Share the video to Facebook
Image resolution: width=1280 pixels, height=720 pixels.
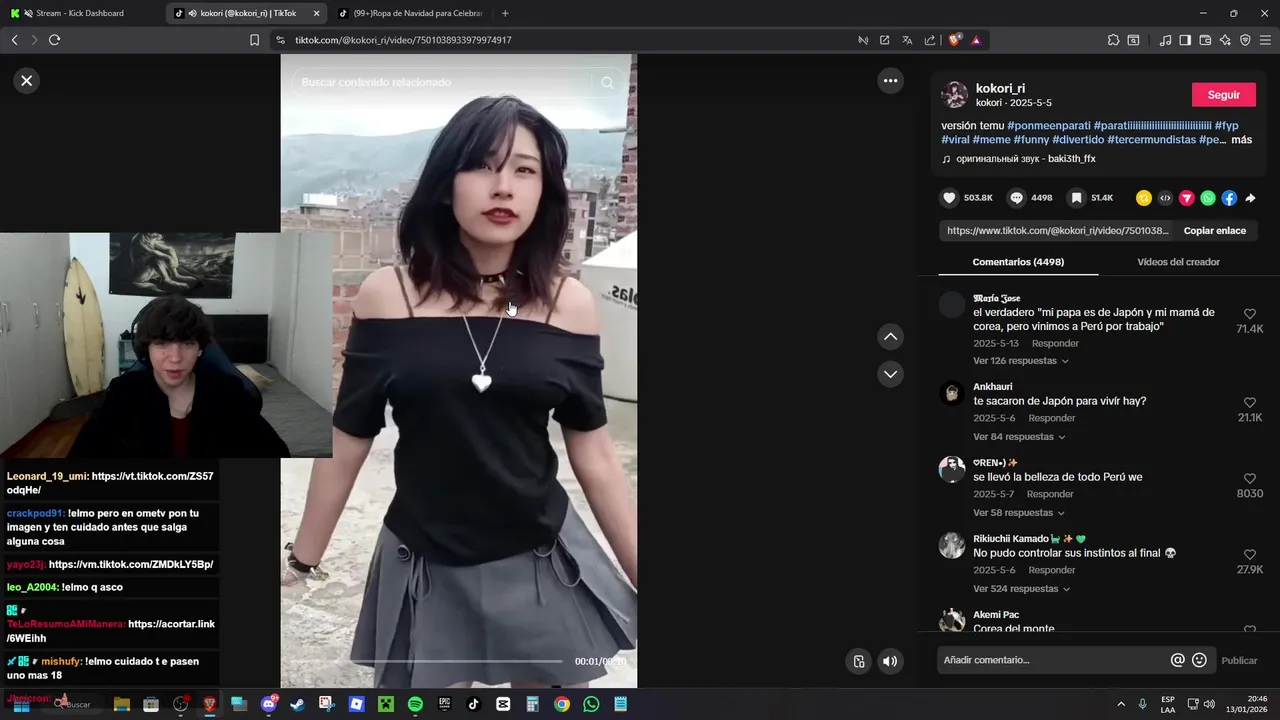pos(1229,198)
